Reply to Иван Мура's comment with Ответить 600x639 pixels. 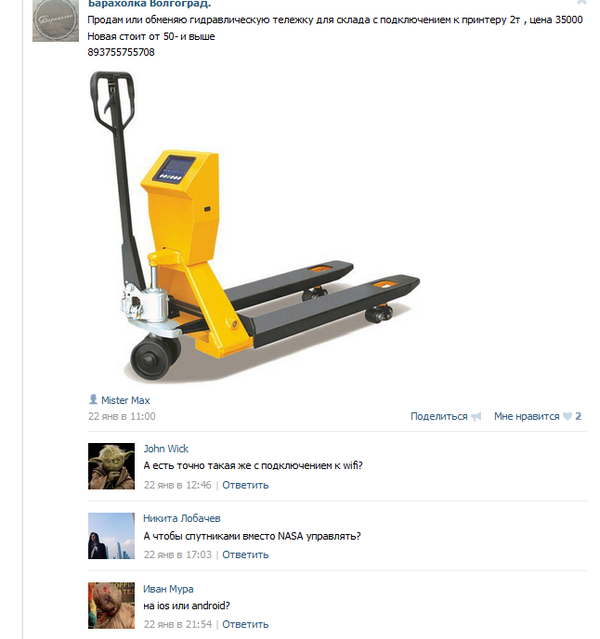pyautogui.click(x=245, y=625)
